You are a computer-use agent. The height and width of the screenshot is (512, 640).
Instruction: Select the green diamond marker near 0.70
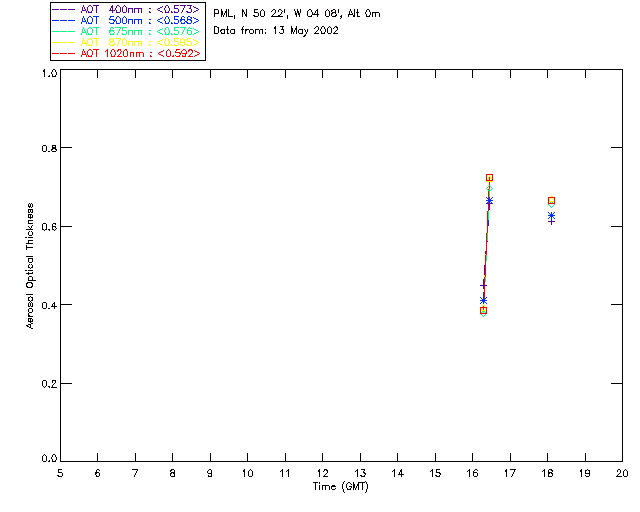(x=489, y=189)
